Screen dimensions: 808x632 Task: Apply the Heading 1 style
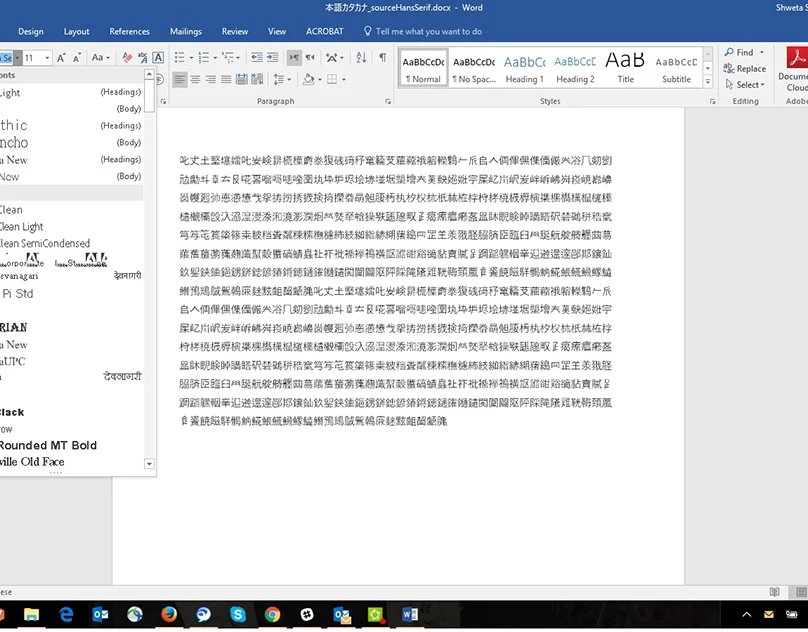524,67
